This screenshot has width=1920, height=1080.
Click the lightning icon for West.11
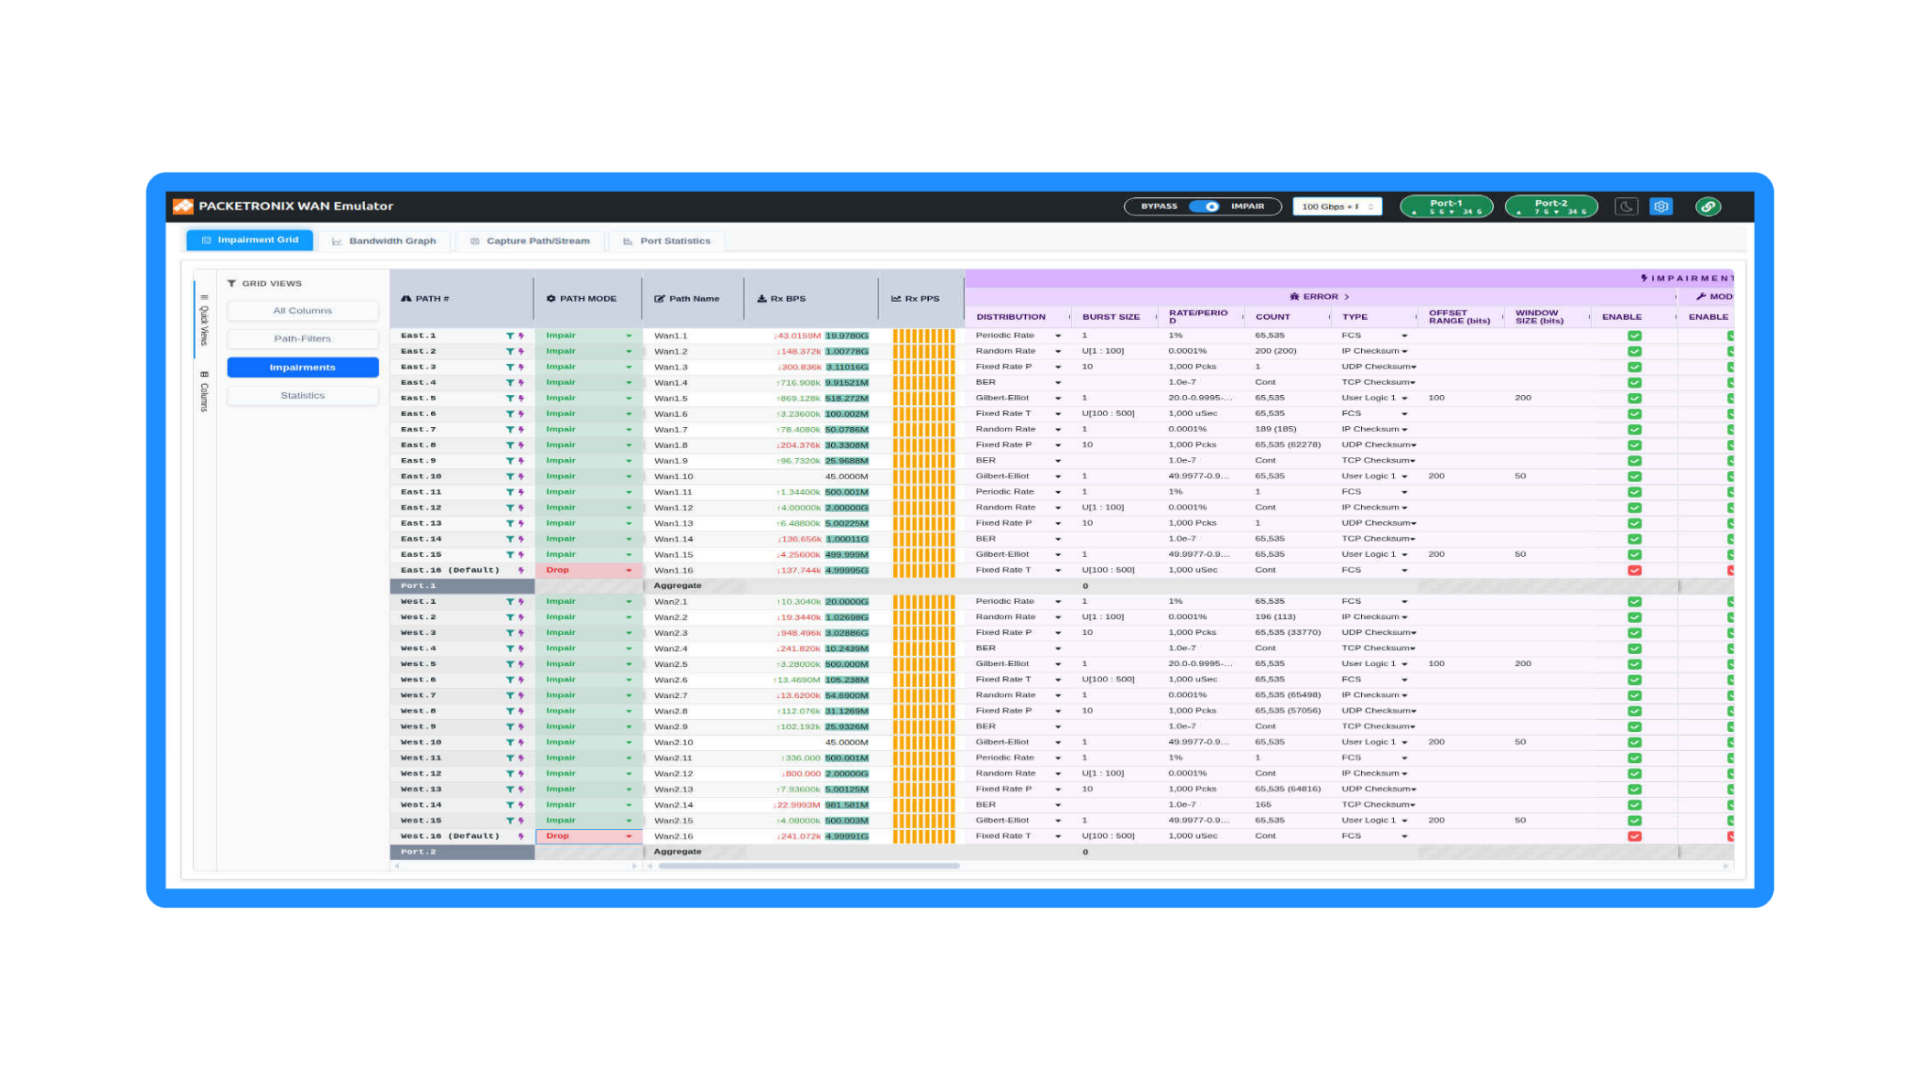[521, 758]
